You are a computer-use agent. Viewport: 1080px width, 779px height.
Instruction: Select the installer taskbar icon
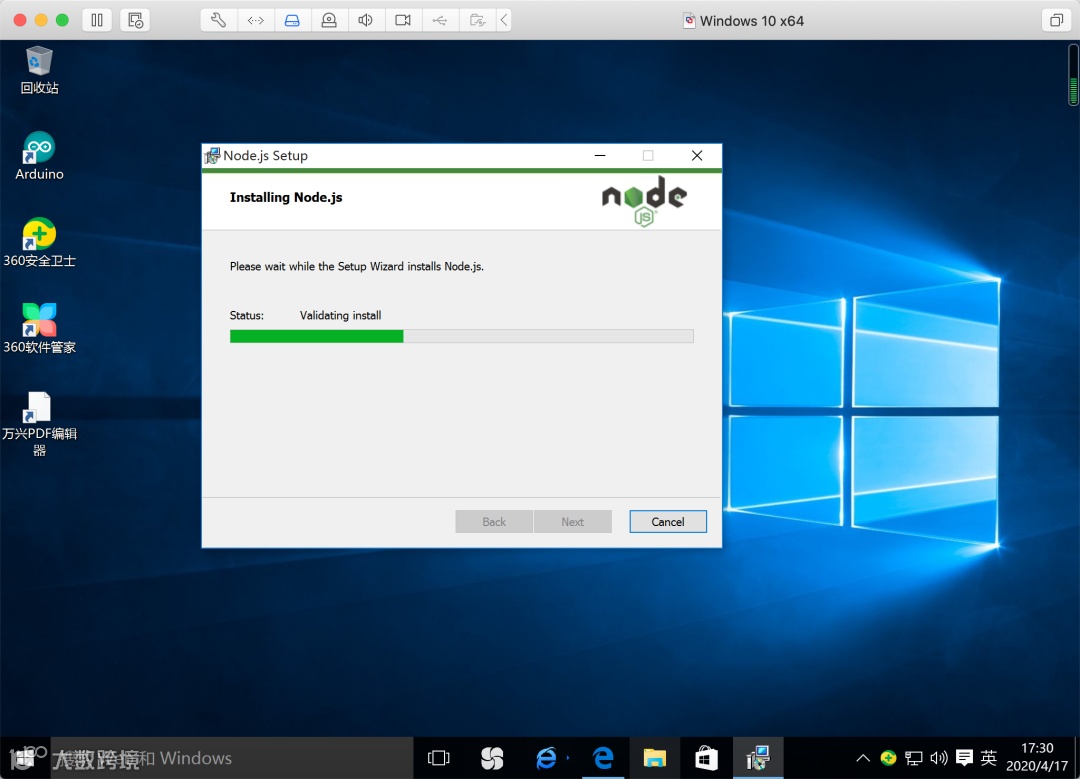point(758,758)
